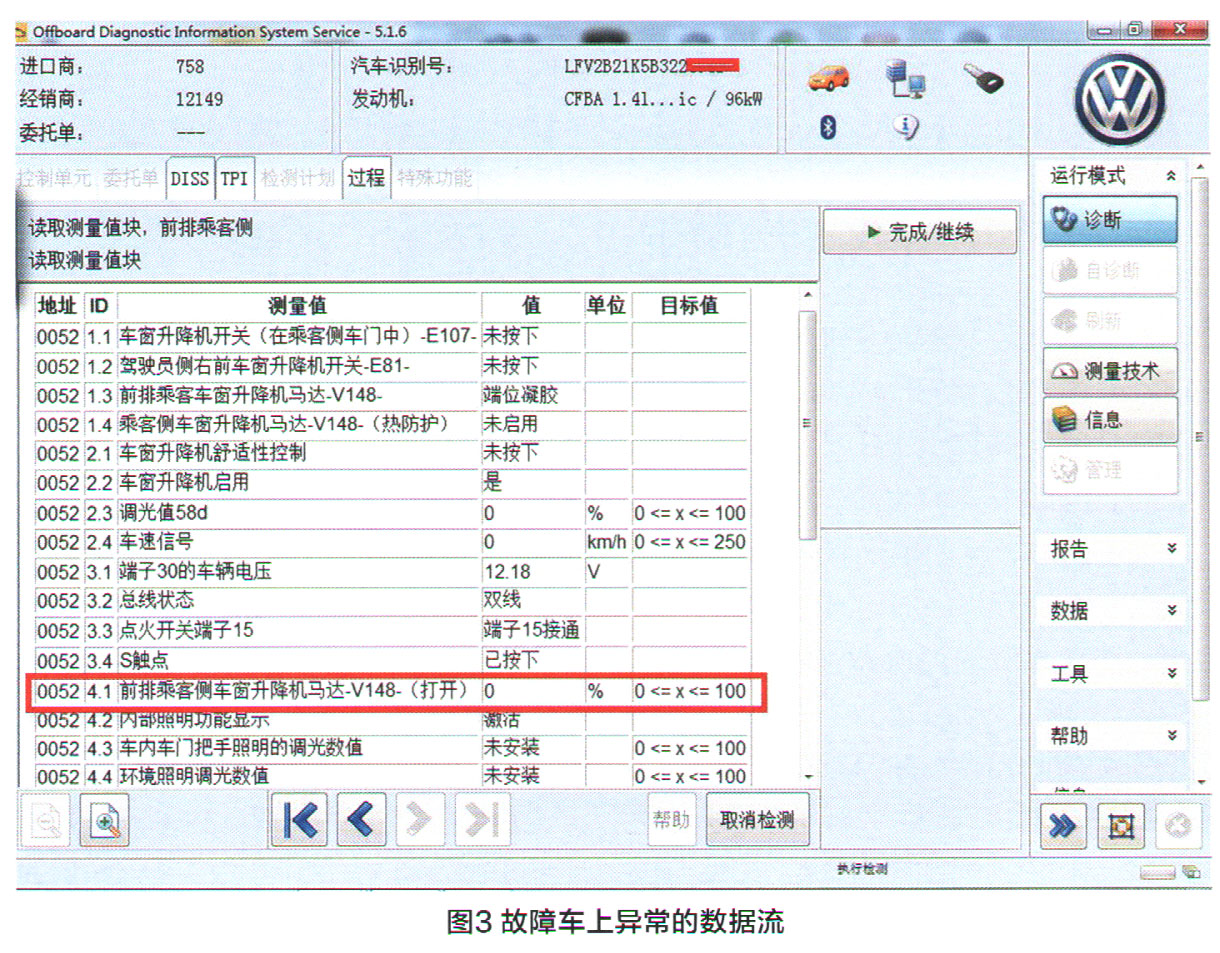
Task: Click the blue info bubble icon
Action: (x=906, y=126)
